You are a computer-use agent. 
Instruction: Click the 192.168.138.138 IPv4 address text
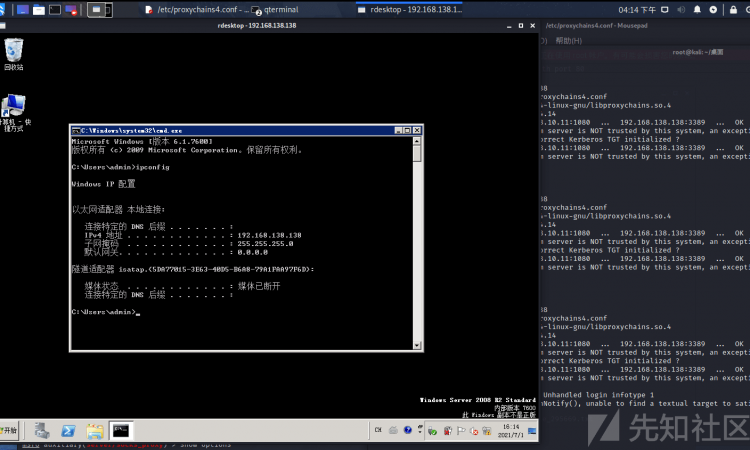269,235
